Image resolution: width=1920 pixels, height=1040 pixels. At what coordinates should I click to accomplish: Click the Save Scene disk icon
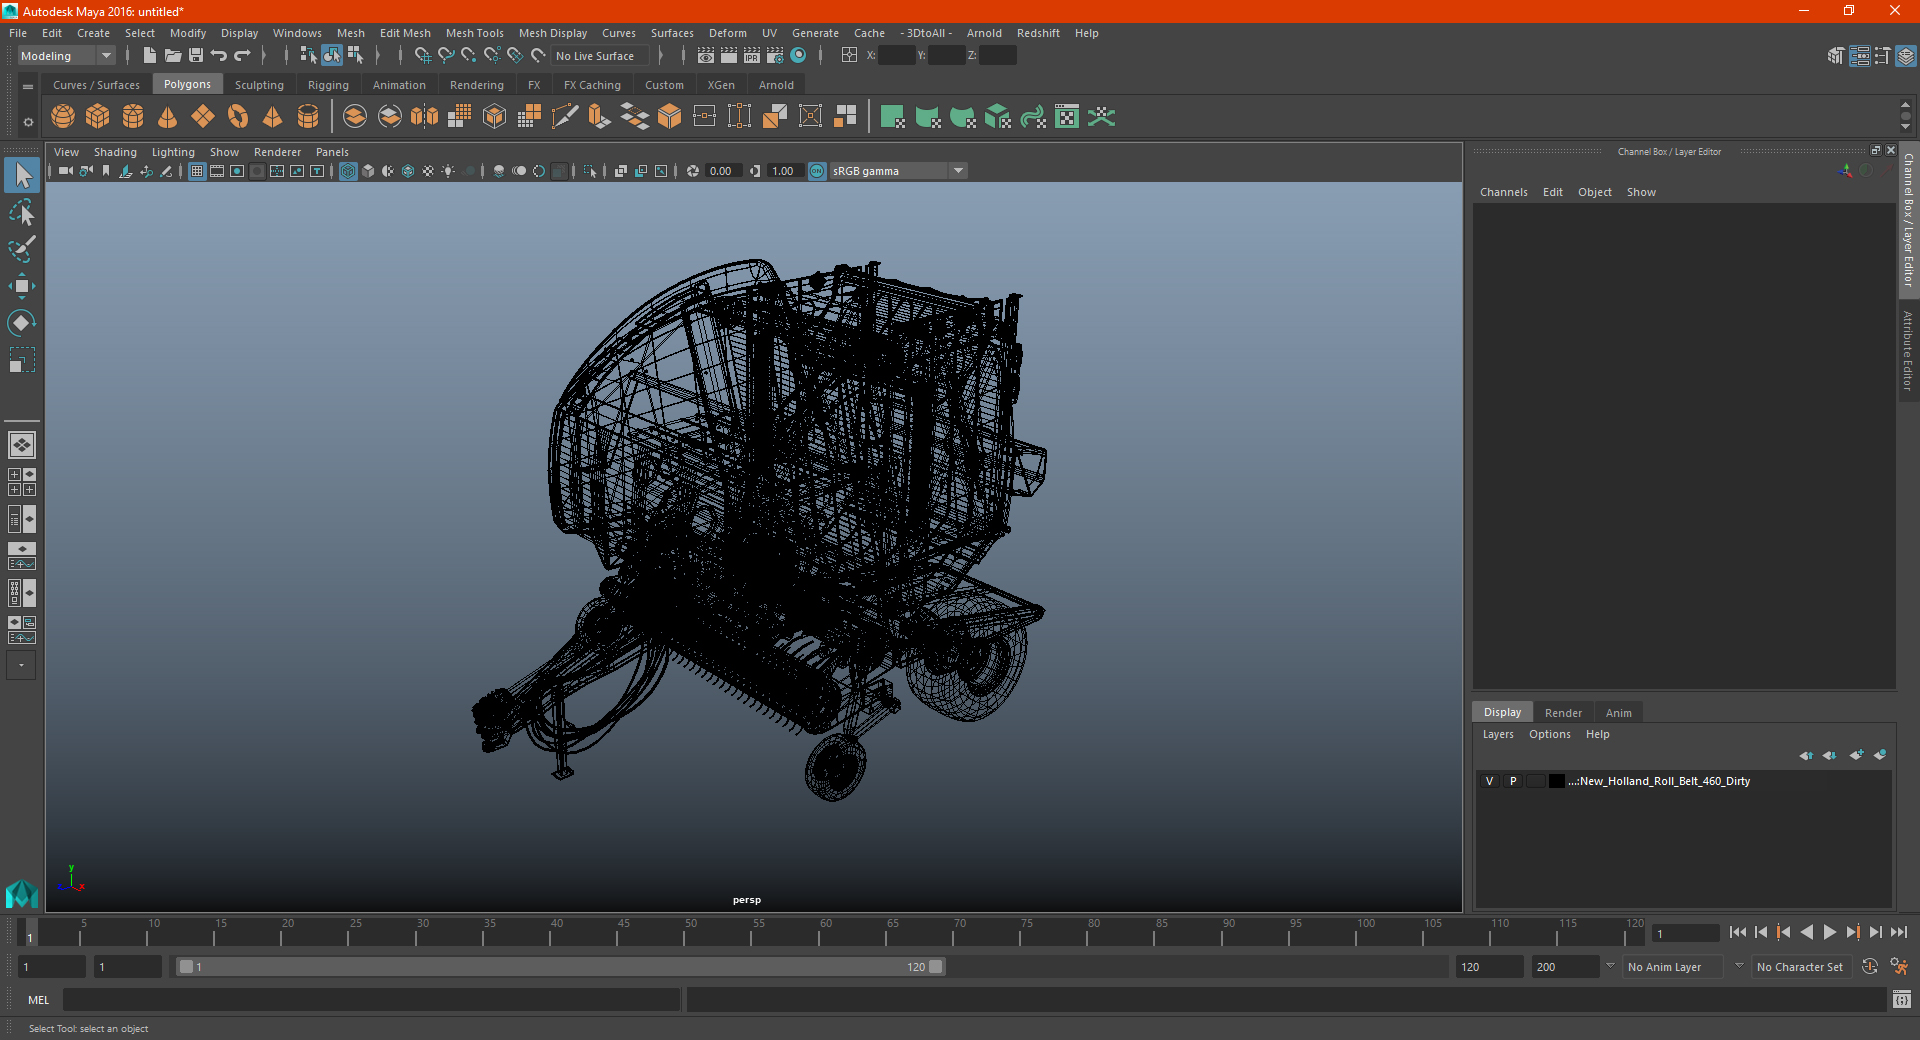196,56
